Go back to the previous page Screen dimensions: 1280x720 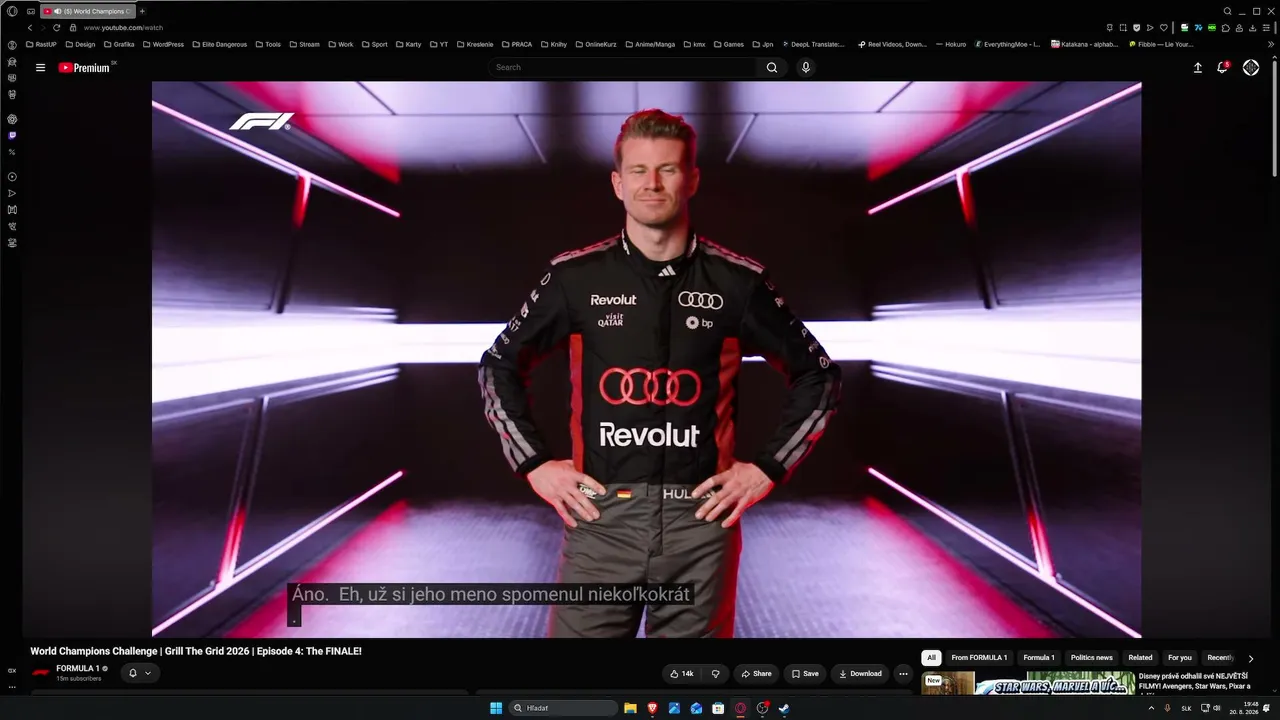(30, 28)
